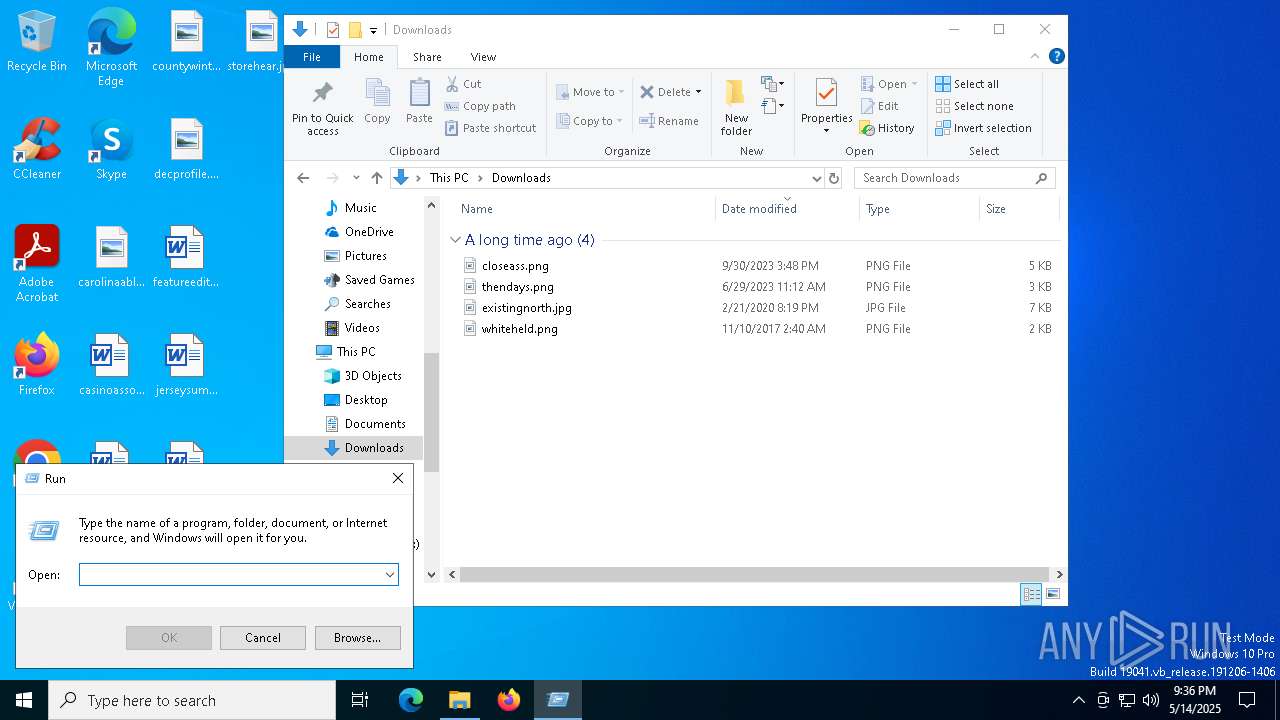Switch to details view layout icon
The height and width of the screenshot is (720, 1280).
coord(1031,594)
